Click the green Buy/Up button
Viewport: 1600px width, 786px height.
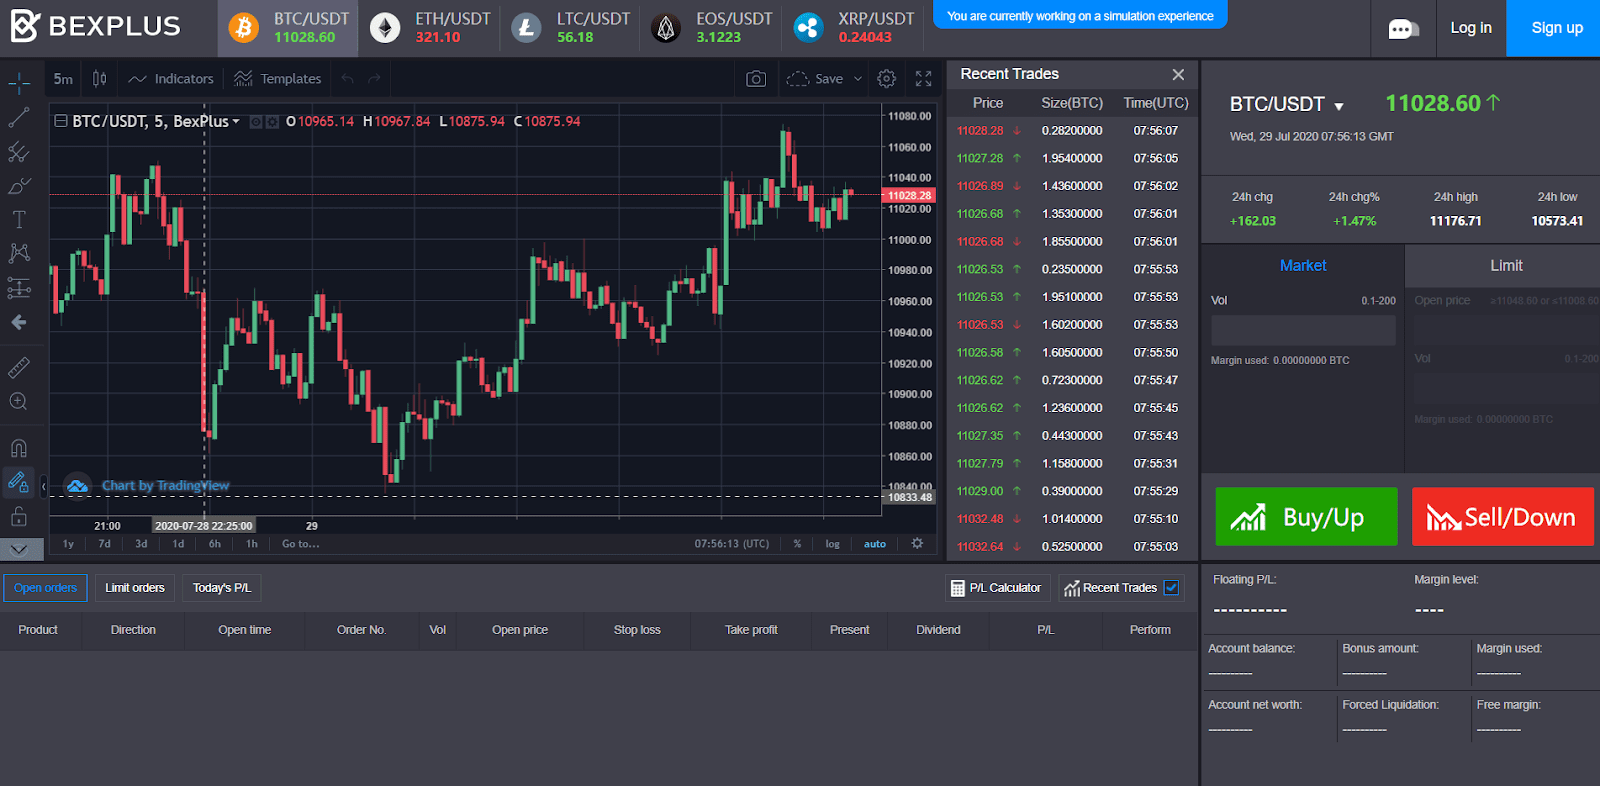[x=1306, y=517]
